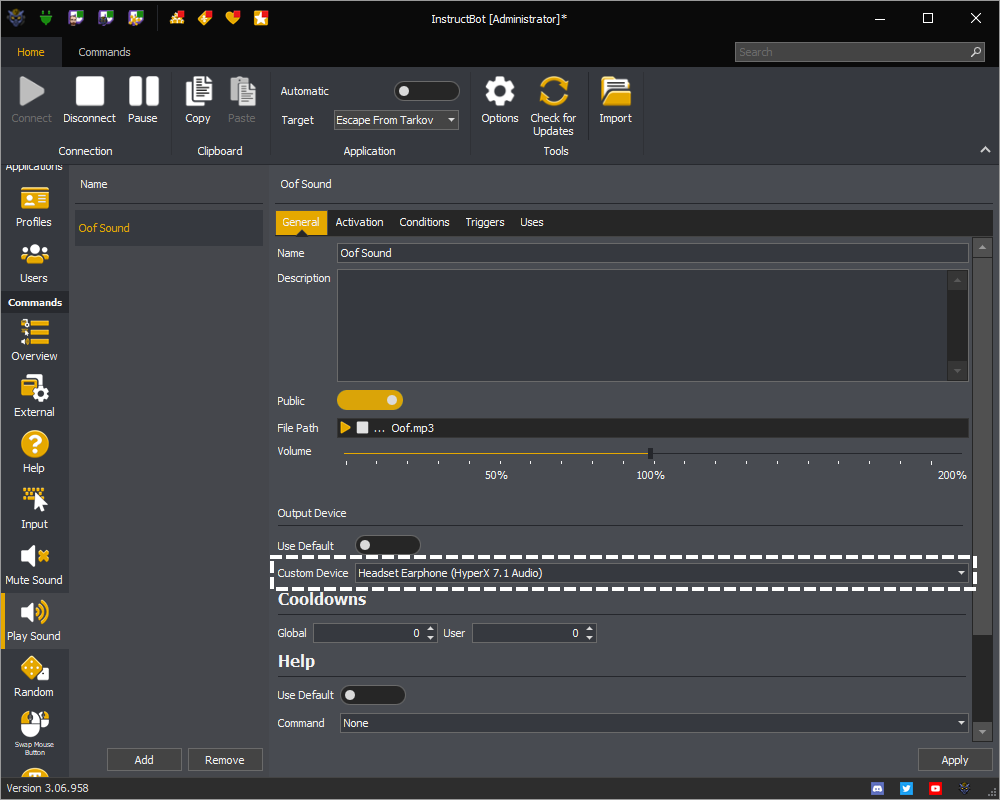Enable Use Default output device
The image size is (1000, 800).
point(388,545)
